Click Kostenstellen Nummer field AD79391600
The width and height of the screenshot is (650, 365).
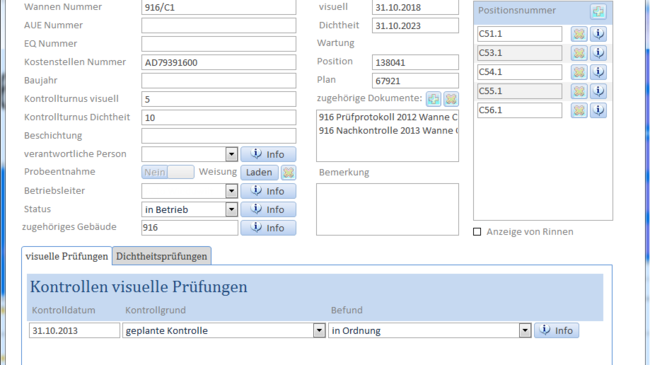click(x=218, y=62)
